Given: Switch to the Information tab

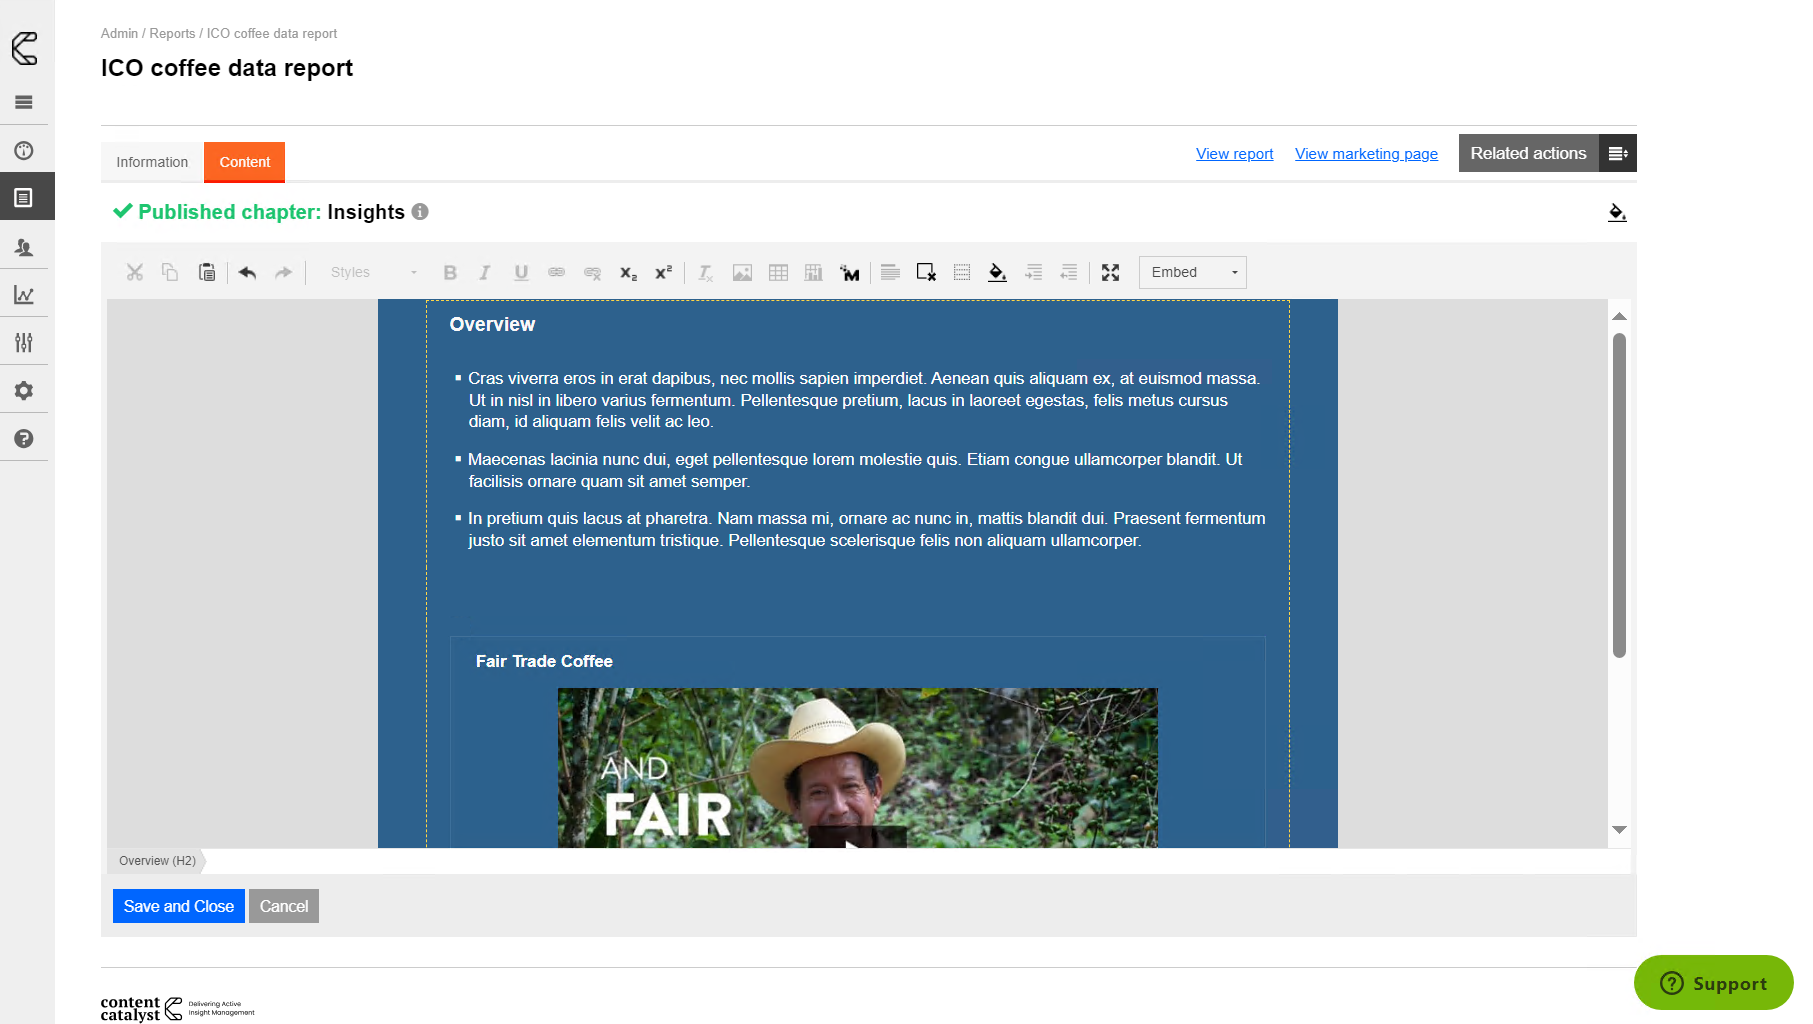Looking at the screenshot, I should click(152, 162).
